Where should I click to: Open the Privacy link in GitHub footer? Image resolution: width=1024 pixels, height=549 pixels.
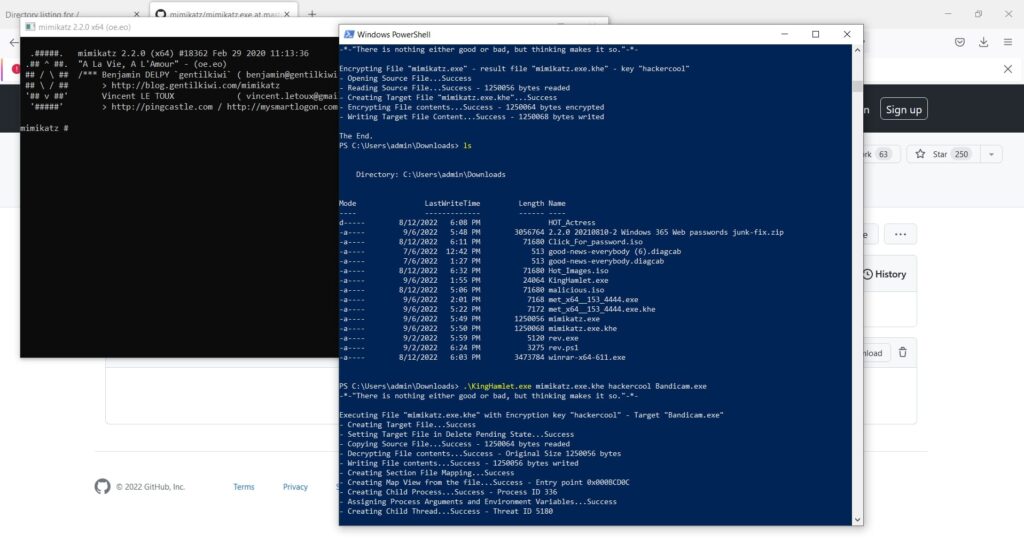click(x=295, y=486)
